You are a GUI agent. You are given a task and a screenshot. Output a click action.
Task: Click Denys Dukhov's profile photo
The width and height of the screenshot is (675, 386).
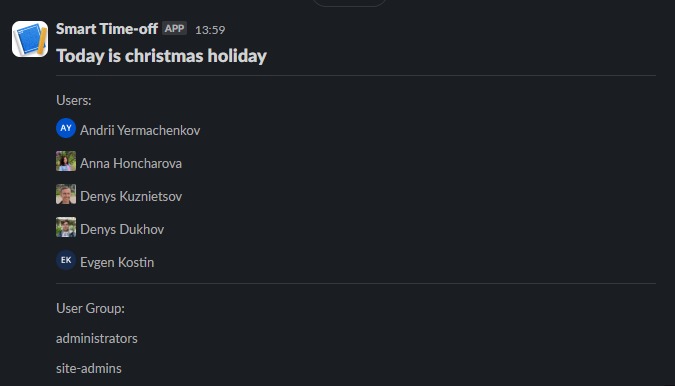pyautogui.click(x=66, y=227)
